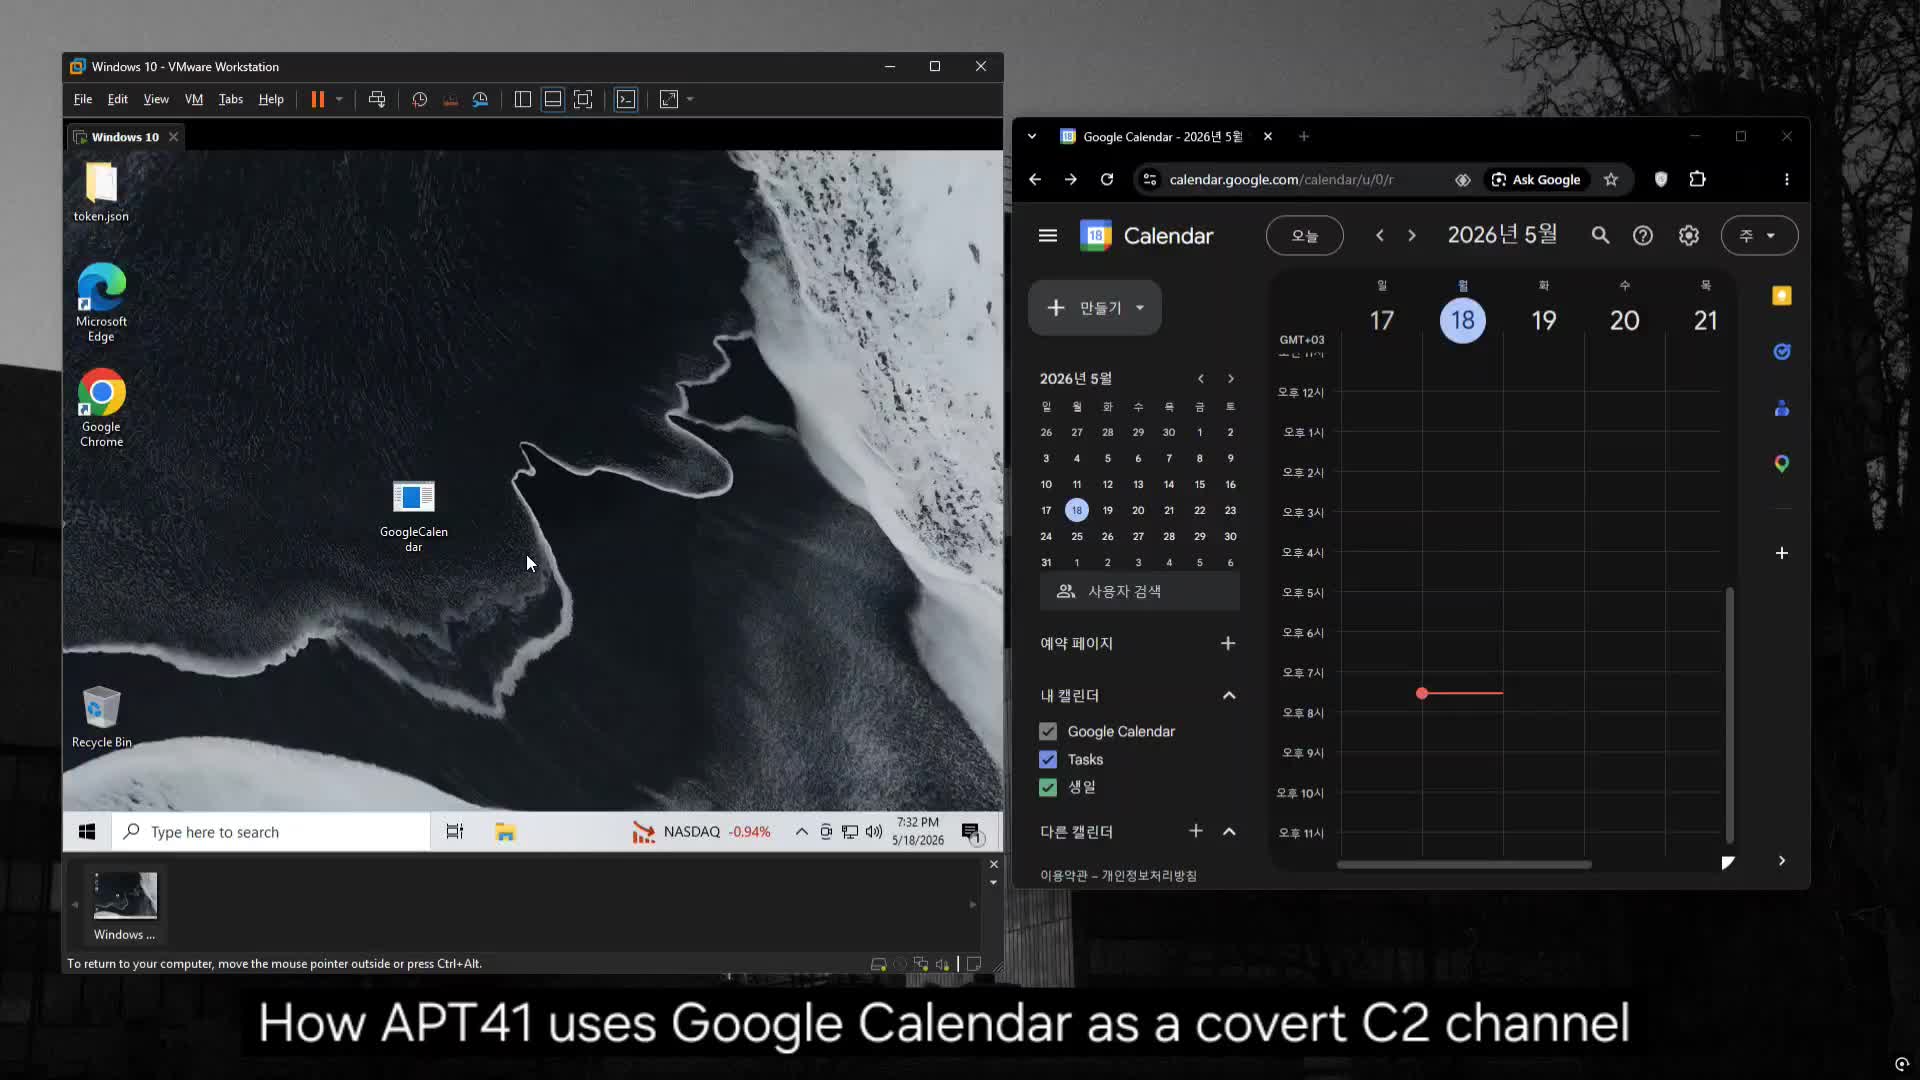The image size is (1920, 1080).
Task: Reload the Google Calendar page
Action: (x=1107, y=180)
